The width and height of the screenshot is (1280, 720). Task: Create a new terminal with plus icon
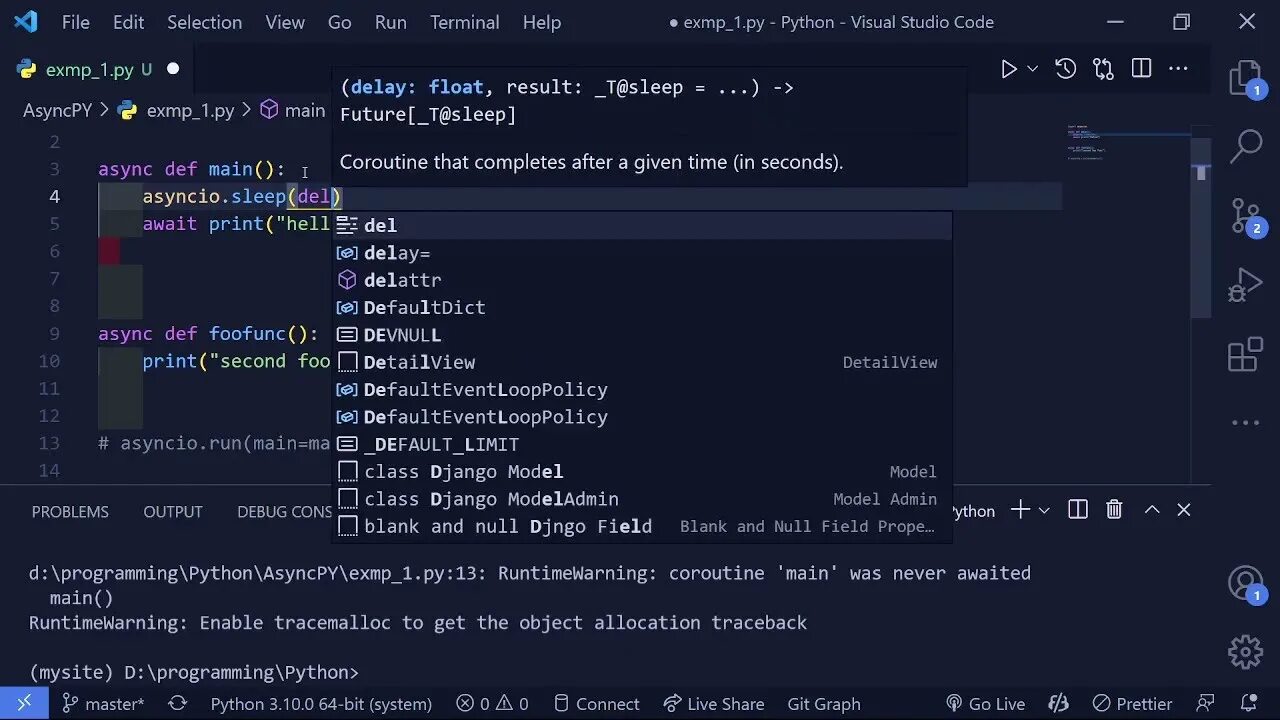(1019, 510)
